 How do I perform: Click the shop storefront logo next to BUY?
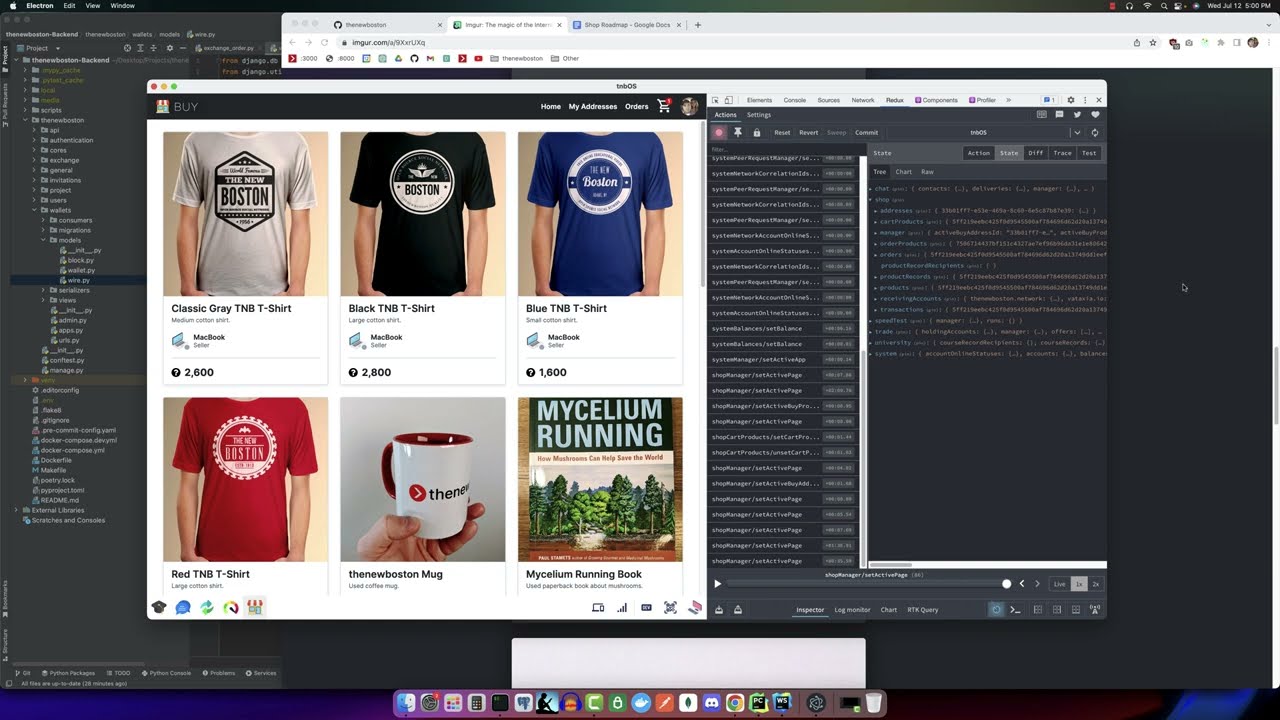coord(163,106)
